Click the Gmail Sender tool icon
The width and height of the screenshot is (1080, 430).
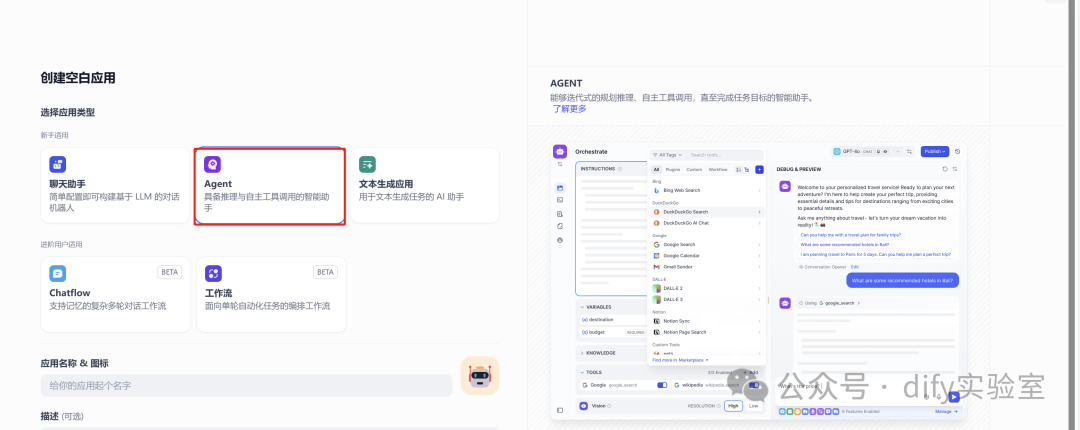click(x=656, y=267)
